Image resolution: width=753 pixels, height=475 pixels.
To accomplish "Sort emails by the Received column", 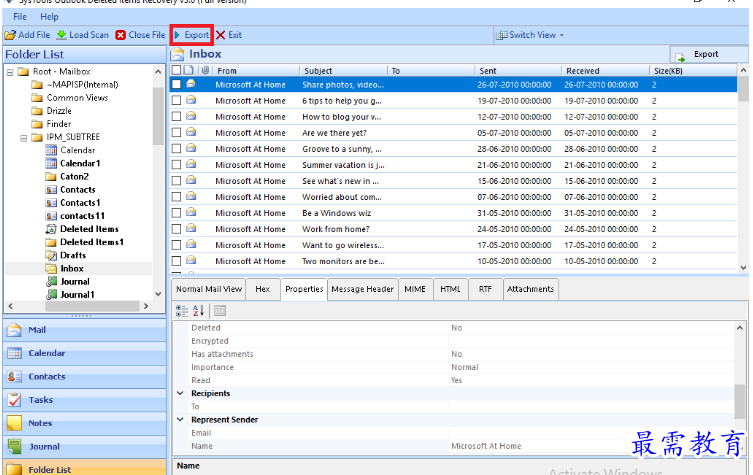I will click(605, 71).
